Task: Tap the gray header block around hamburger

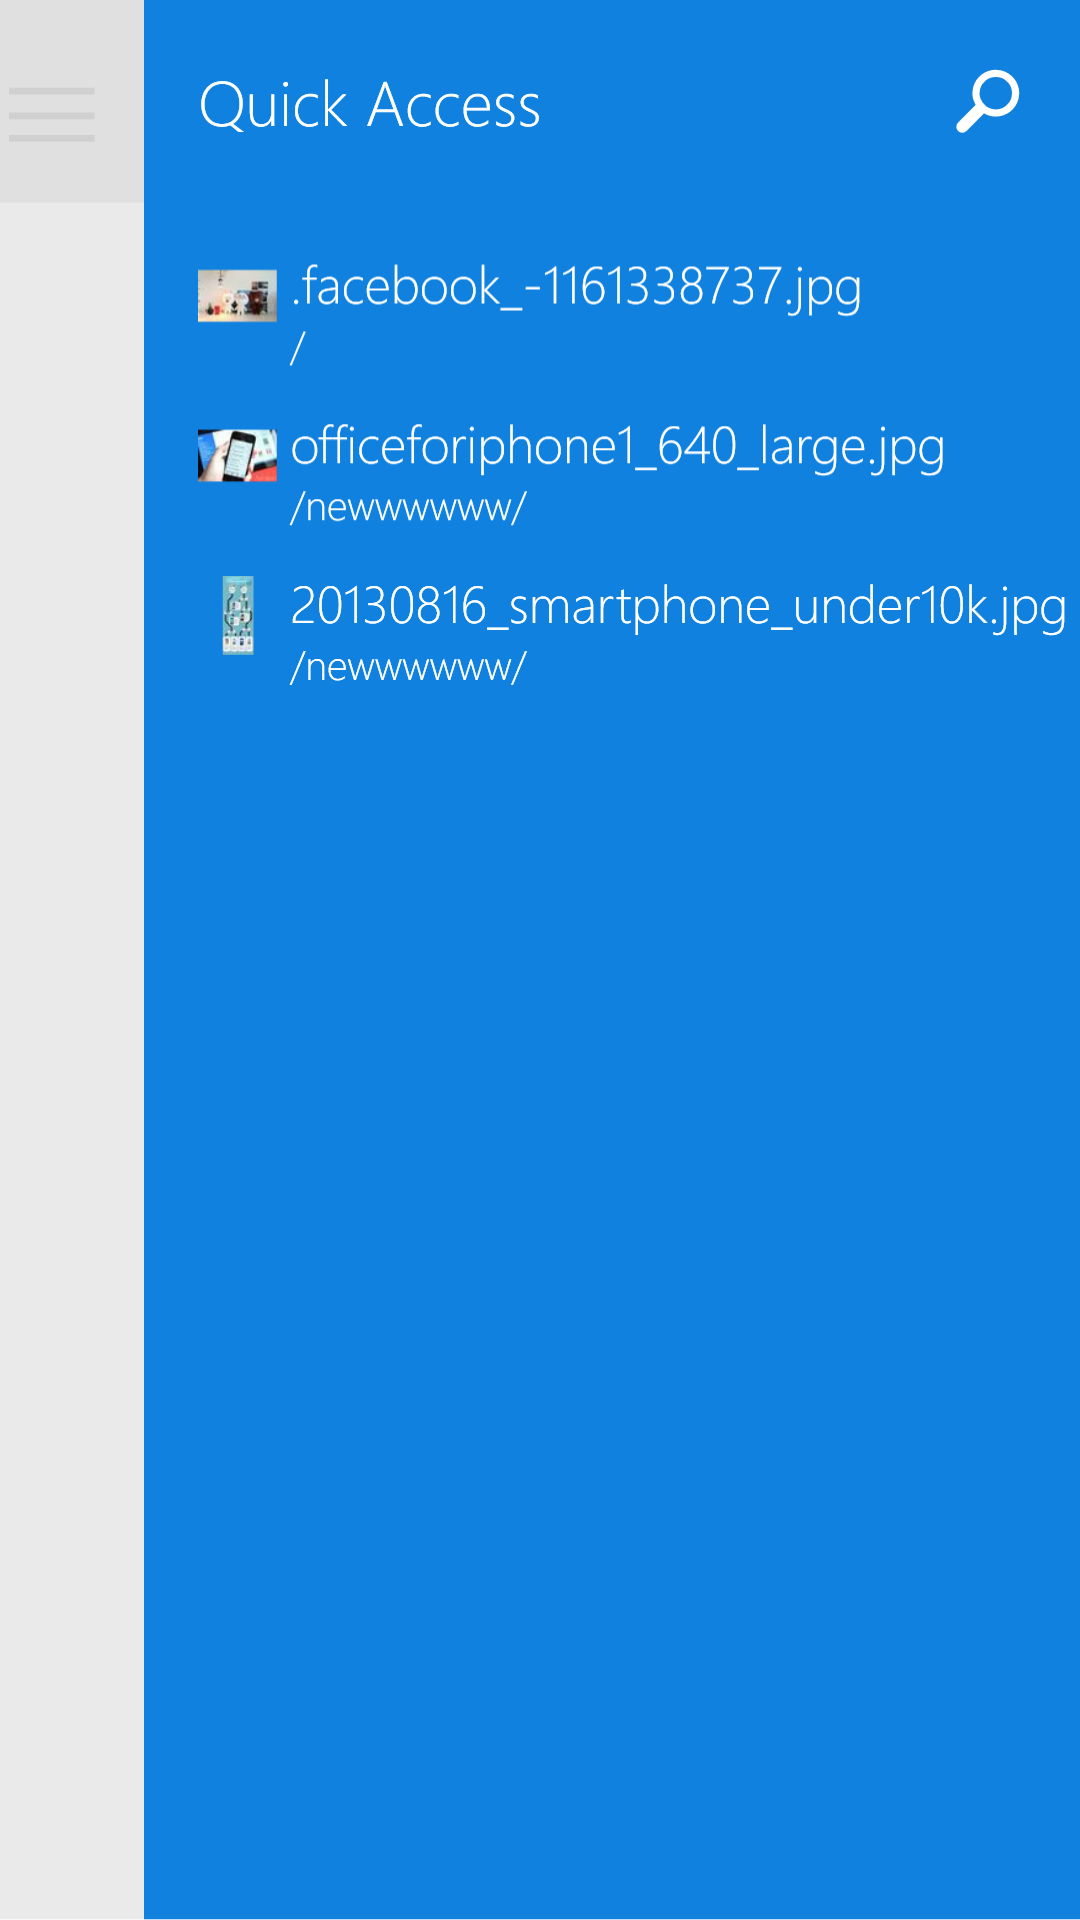Action: tap(72, 101)
